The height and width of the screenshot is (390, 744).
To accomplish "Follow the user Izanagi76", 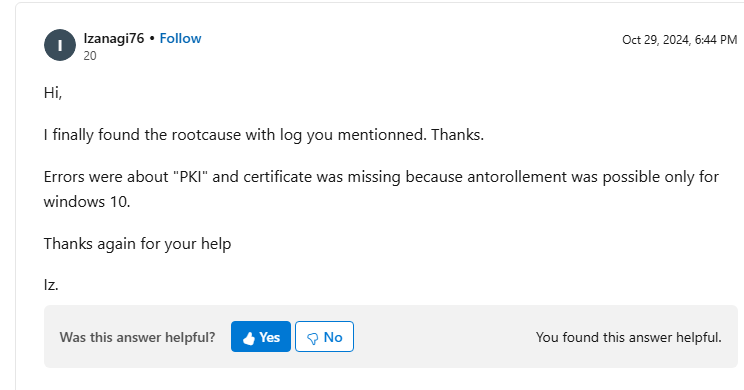I will click(x=180, y=38).
